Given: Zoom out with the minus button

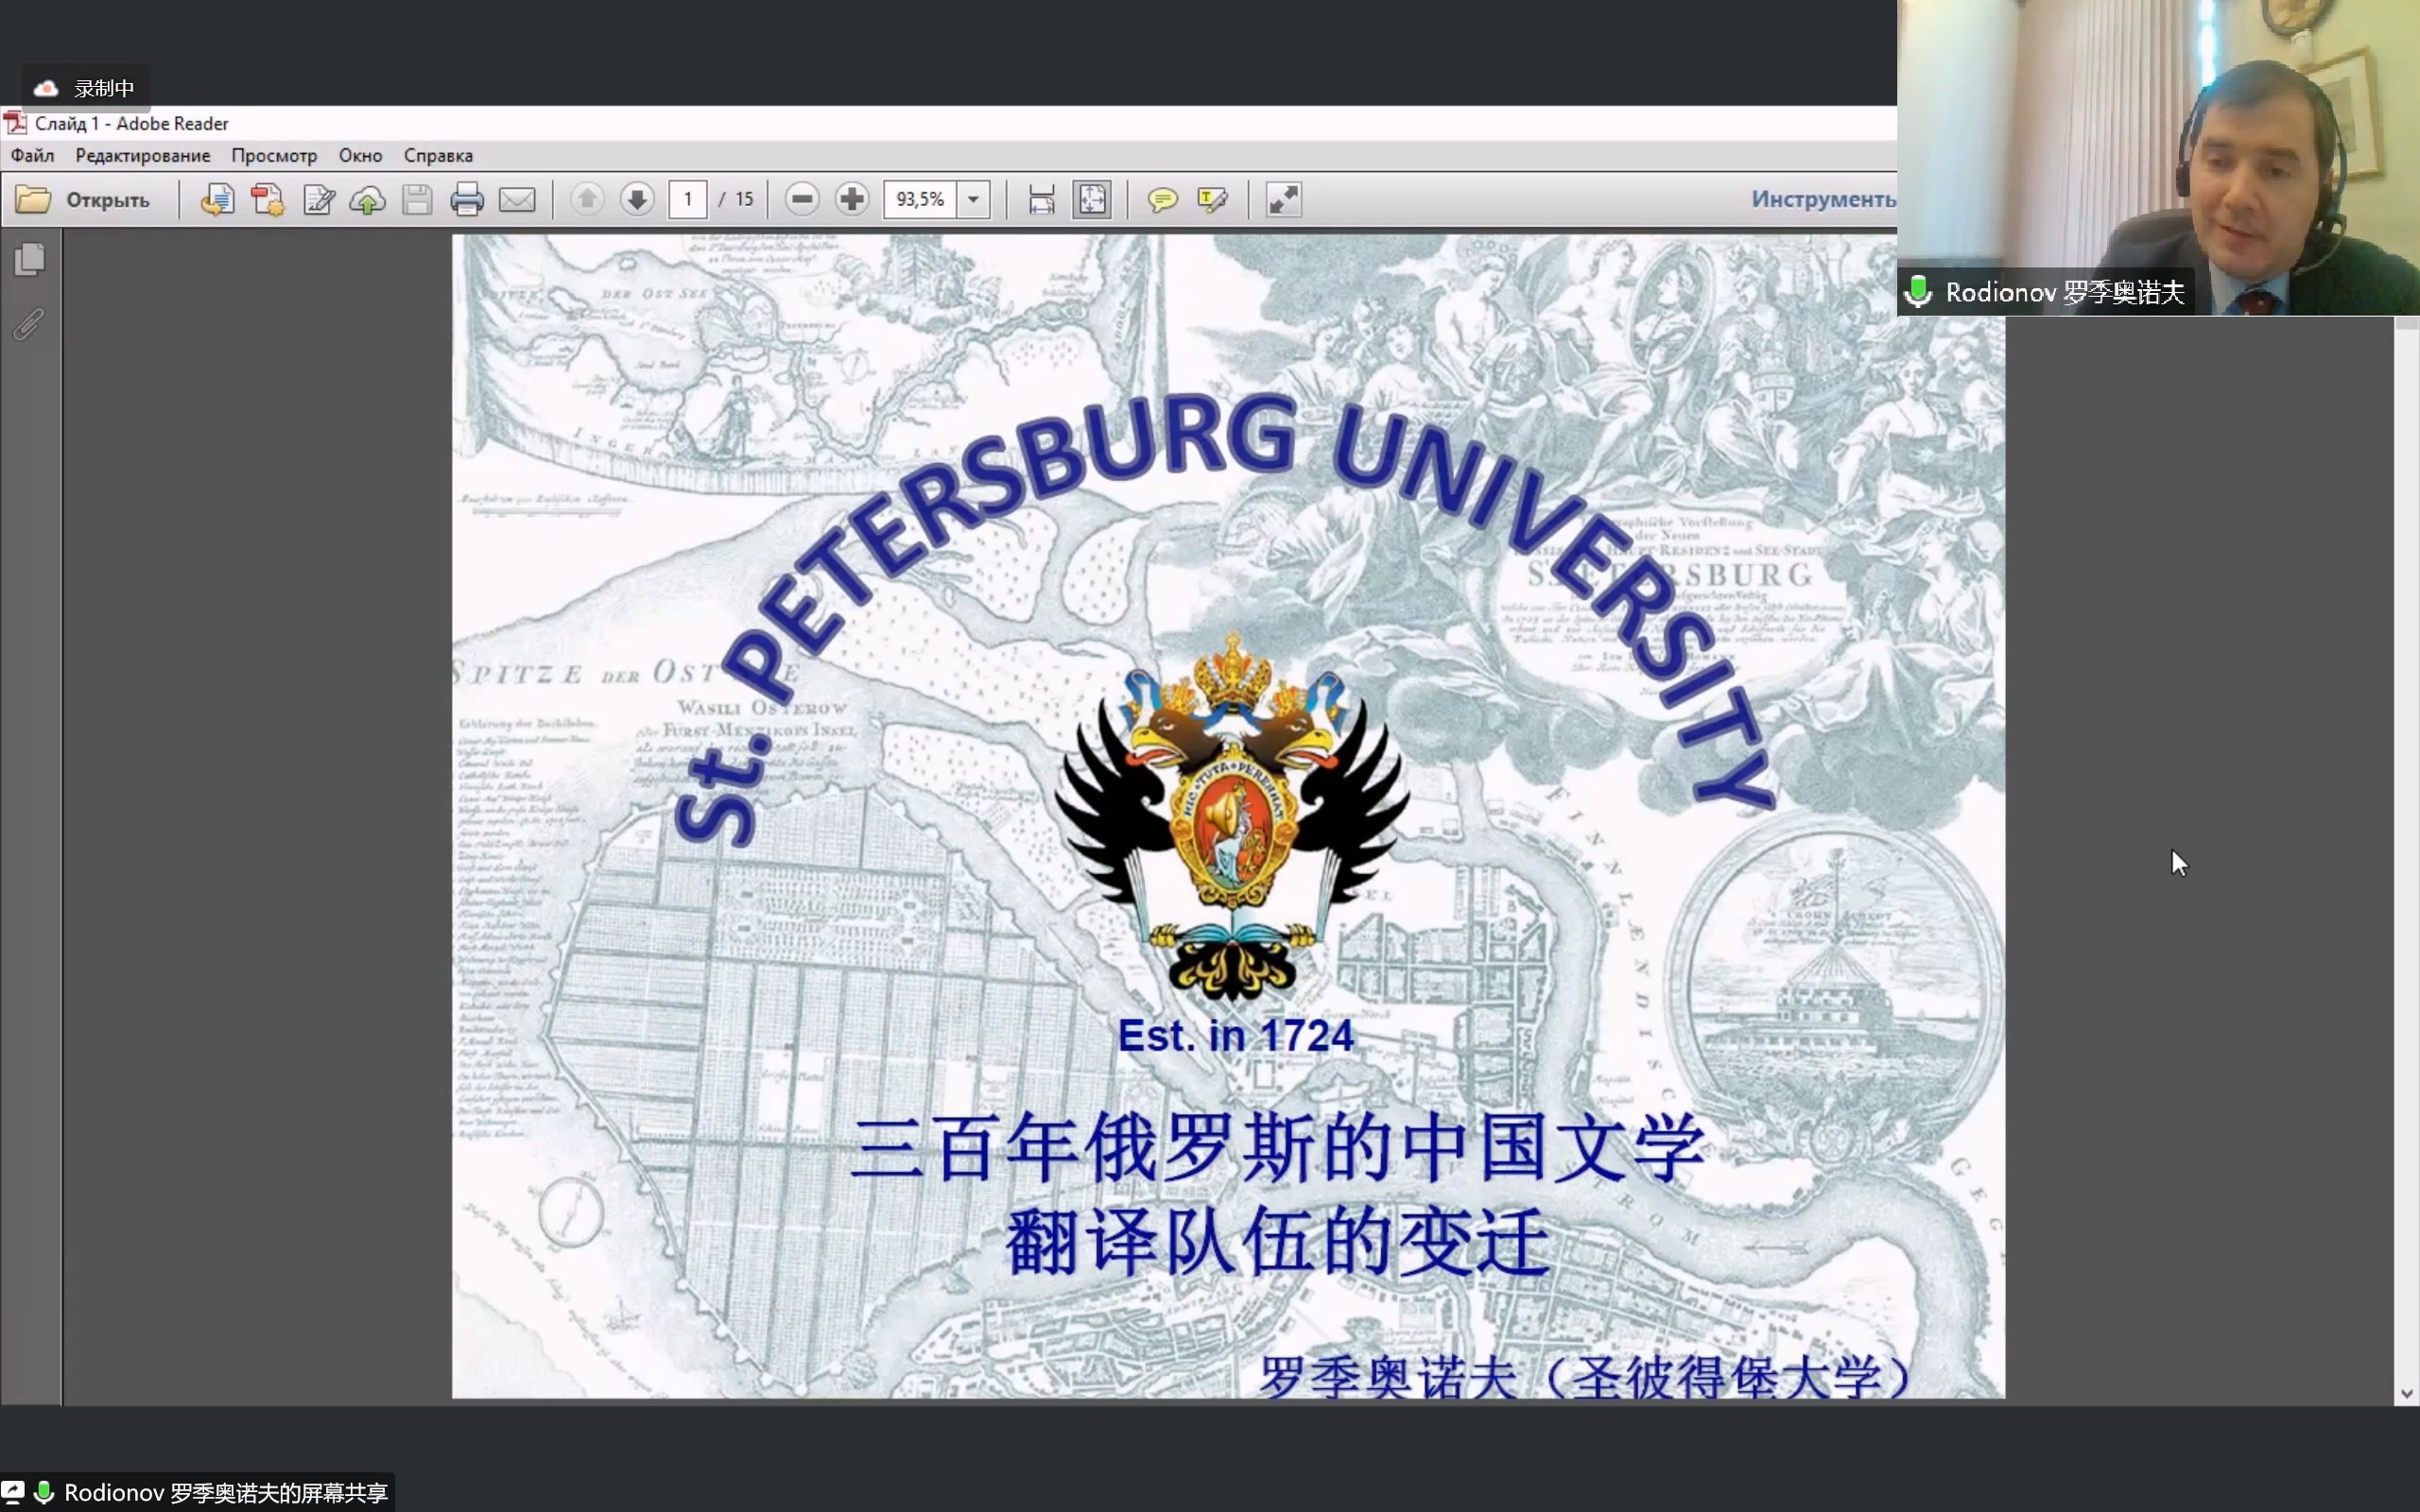Looking at the screenshot, I should pos(801,200).
